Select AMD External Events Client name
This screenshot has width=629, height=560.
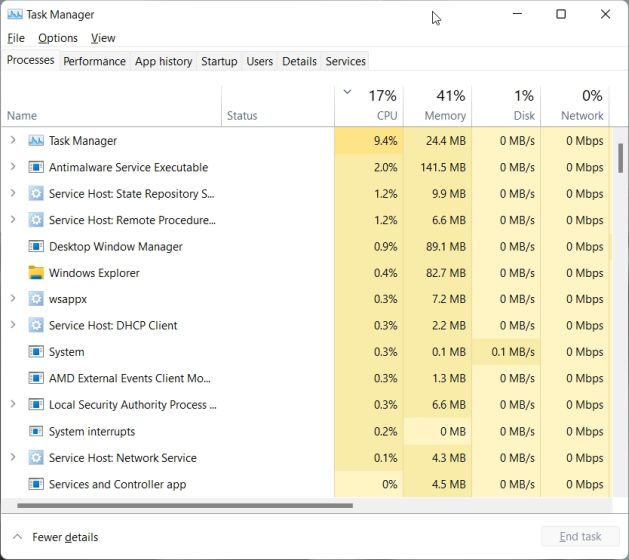tap(130, 378)
